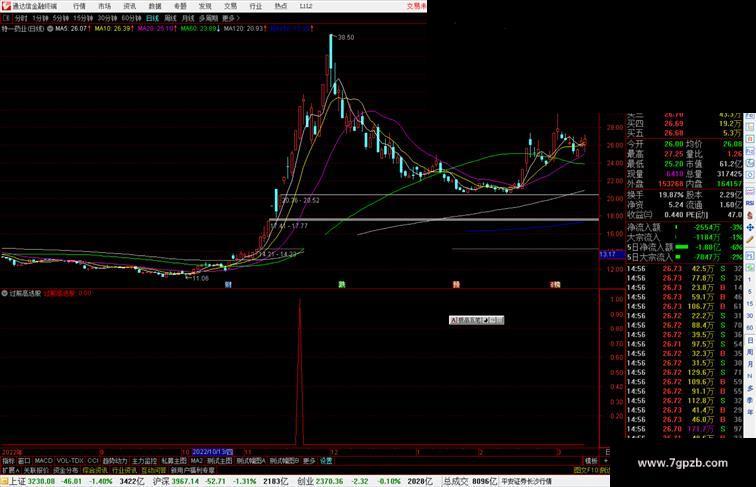Open the 关联报价 tab

tap(36, 470)
